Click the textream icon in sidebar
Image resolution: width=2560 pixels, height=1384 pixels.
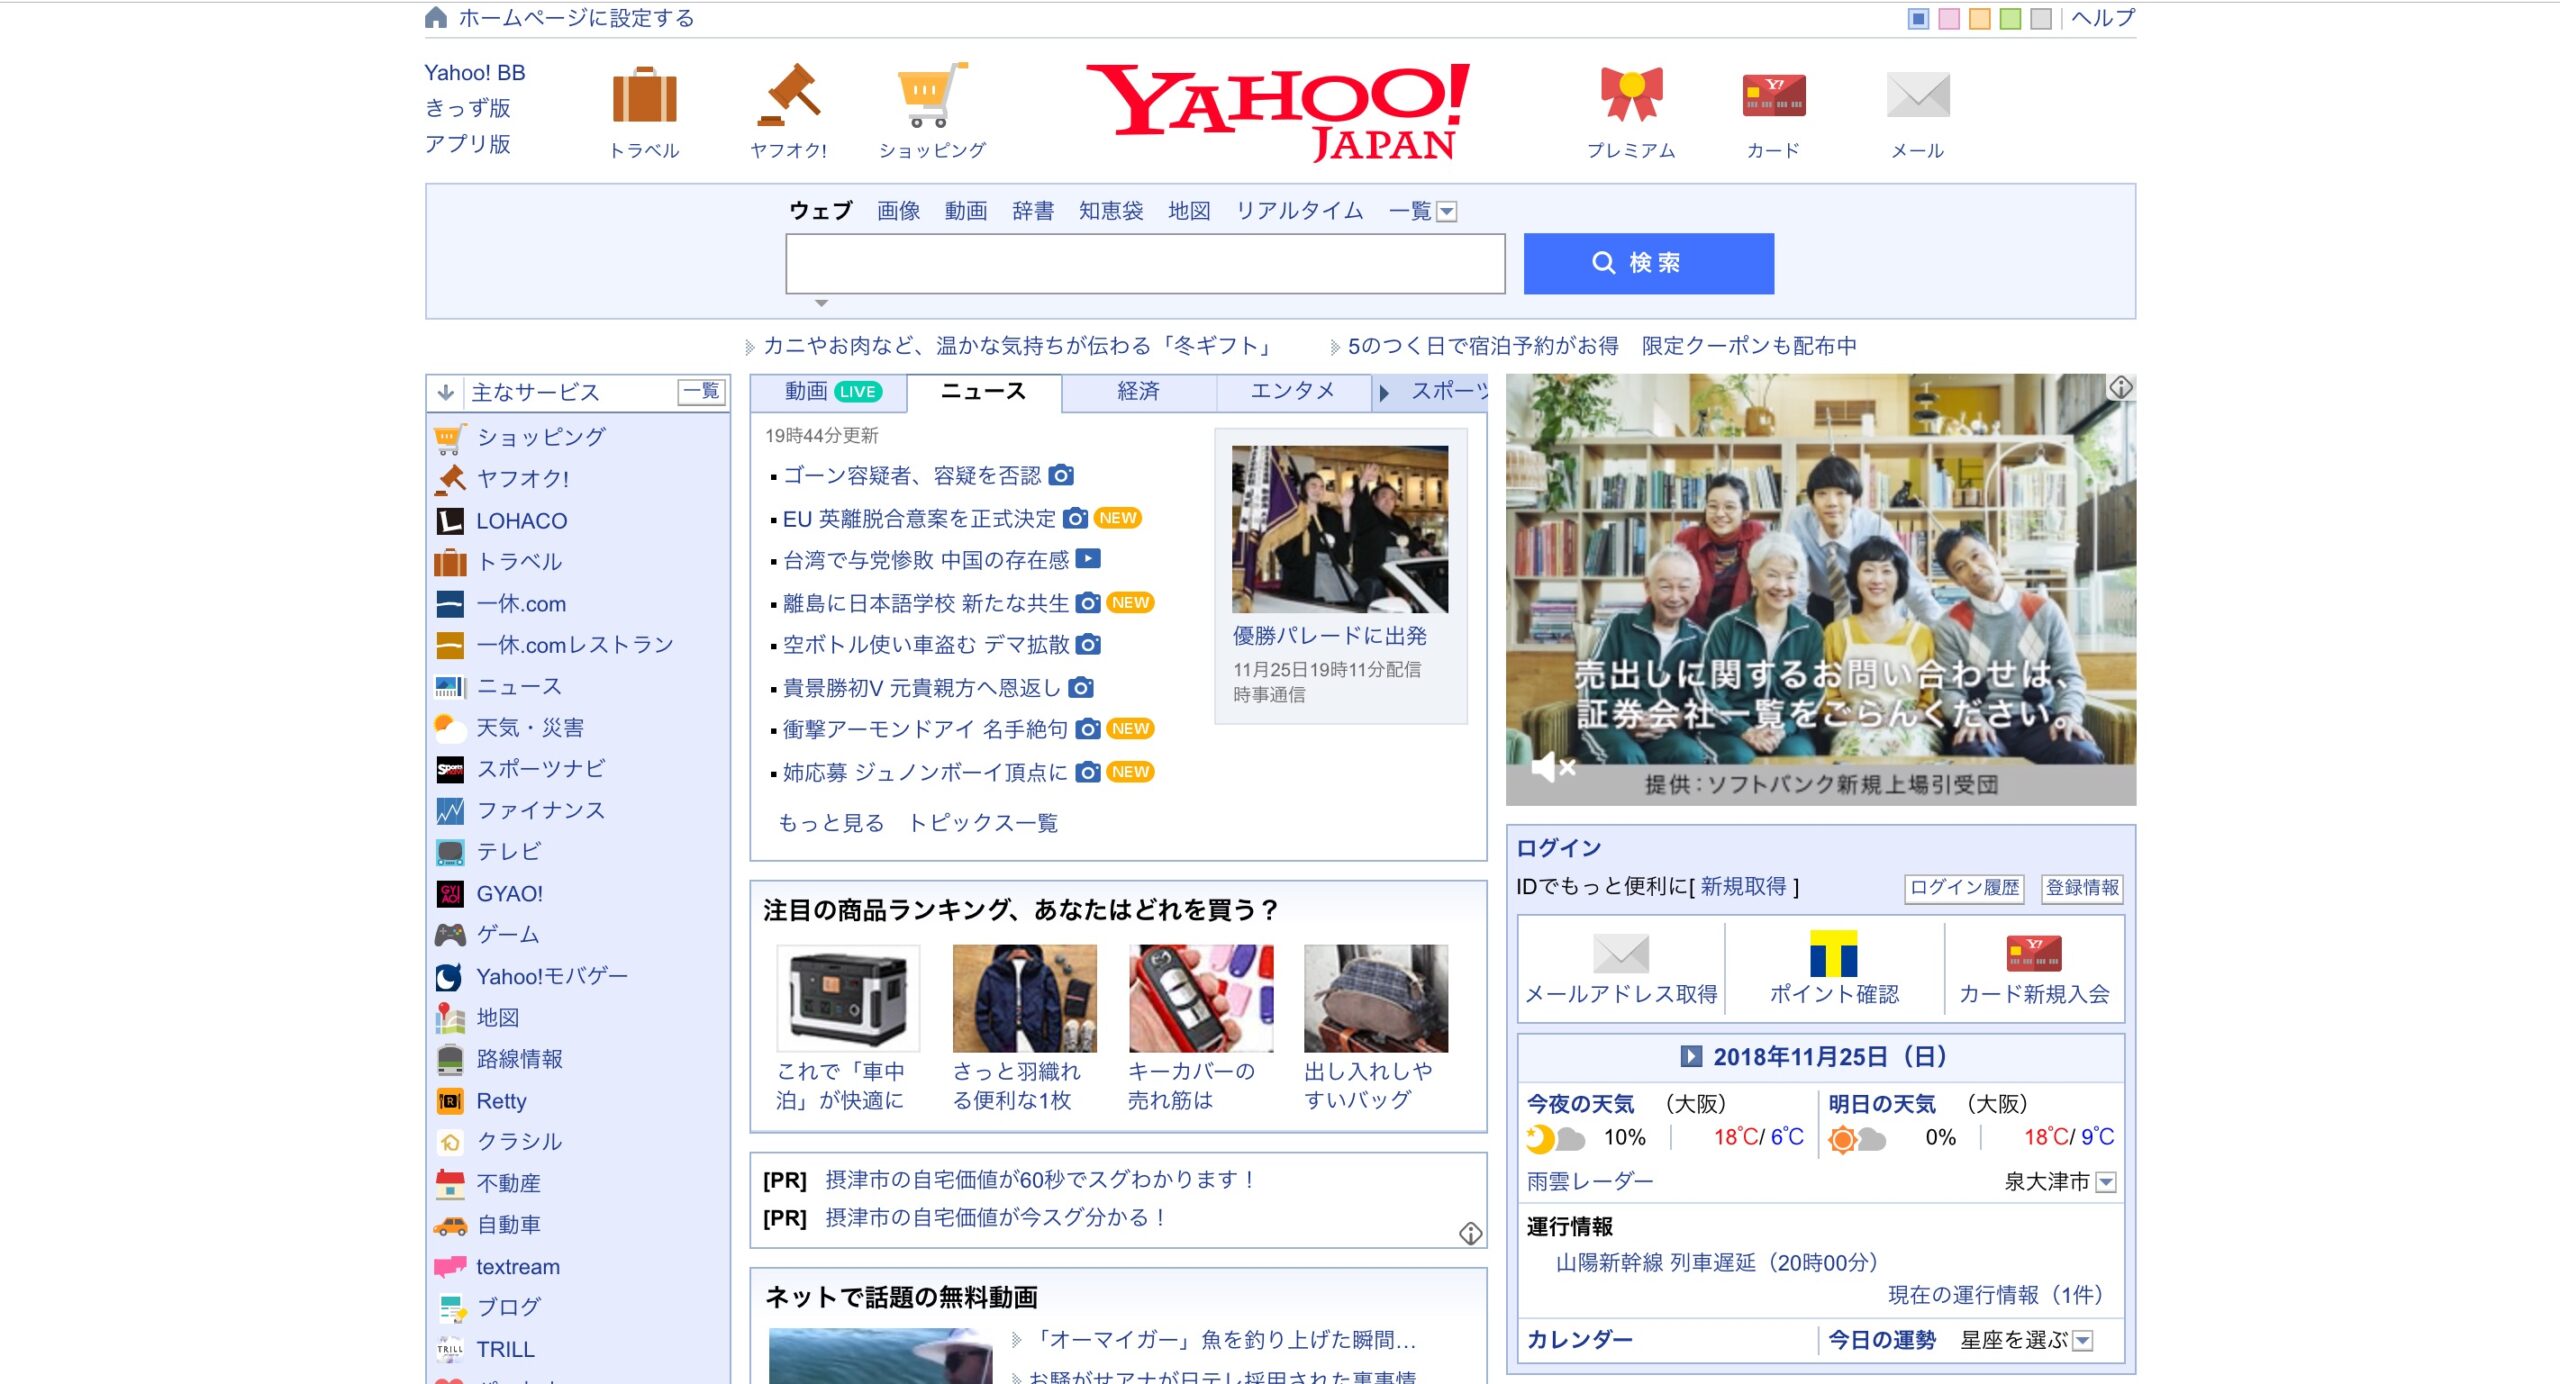pos(450,1267)
